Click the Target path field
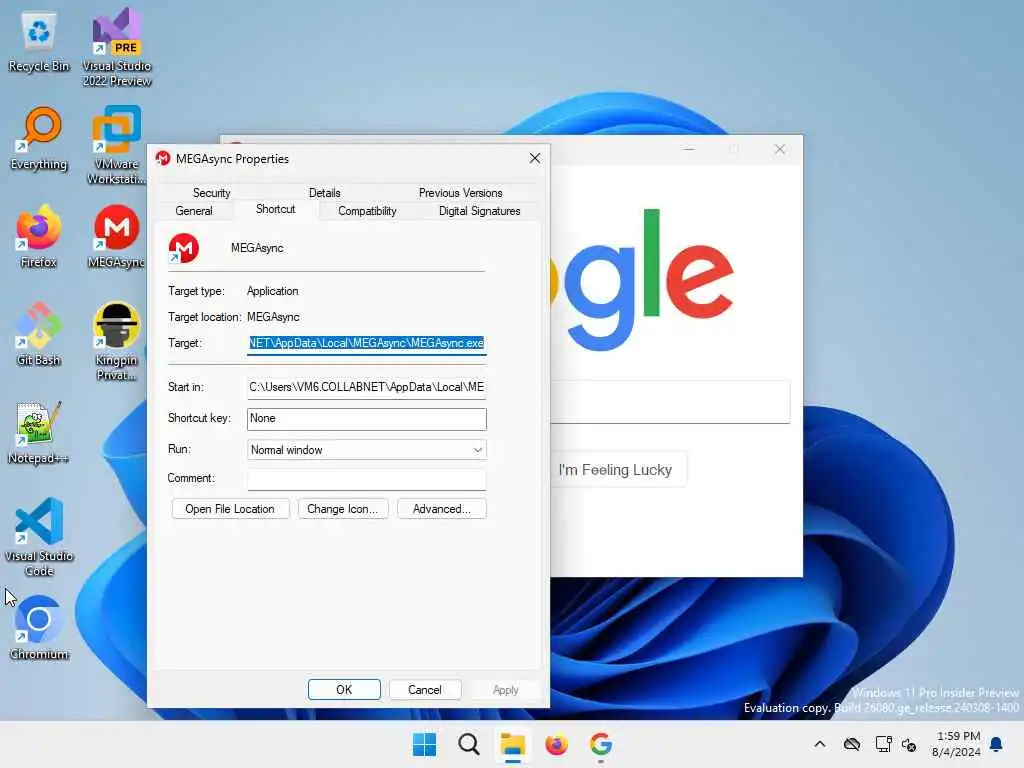 (x=366, y=343)
